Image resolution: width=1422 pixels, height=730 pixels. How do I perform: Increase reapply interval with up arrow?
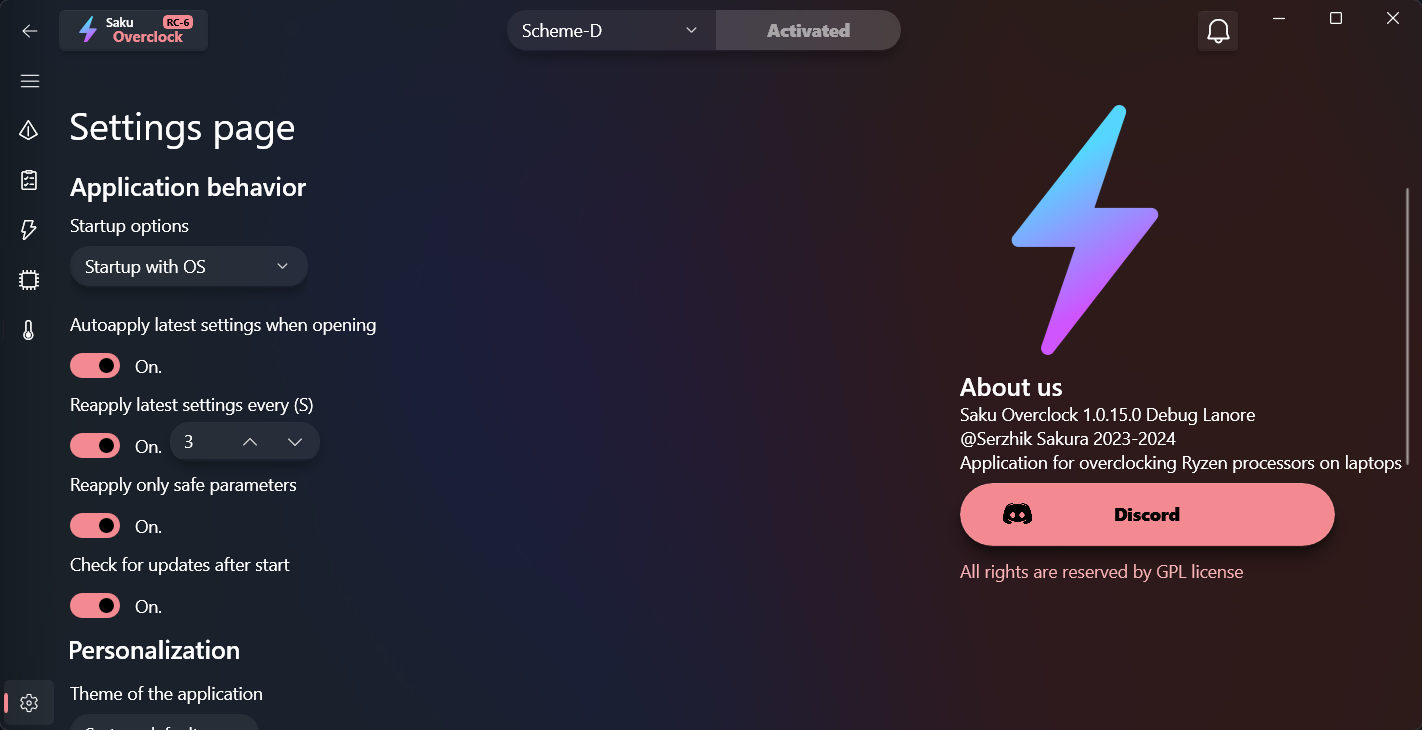pos(250,442)
